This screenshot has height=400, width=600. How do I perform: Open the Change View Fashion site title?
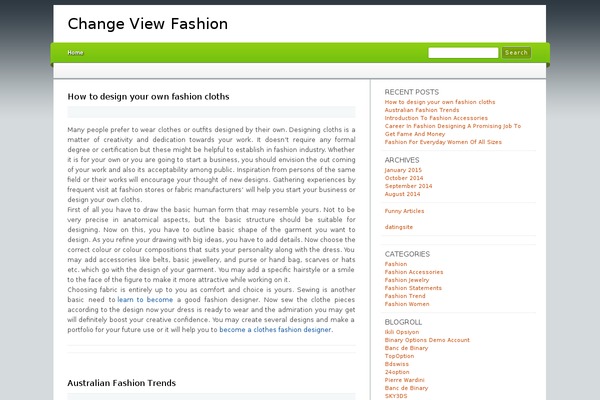[x=148, y=24]
